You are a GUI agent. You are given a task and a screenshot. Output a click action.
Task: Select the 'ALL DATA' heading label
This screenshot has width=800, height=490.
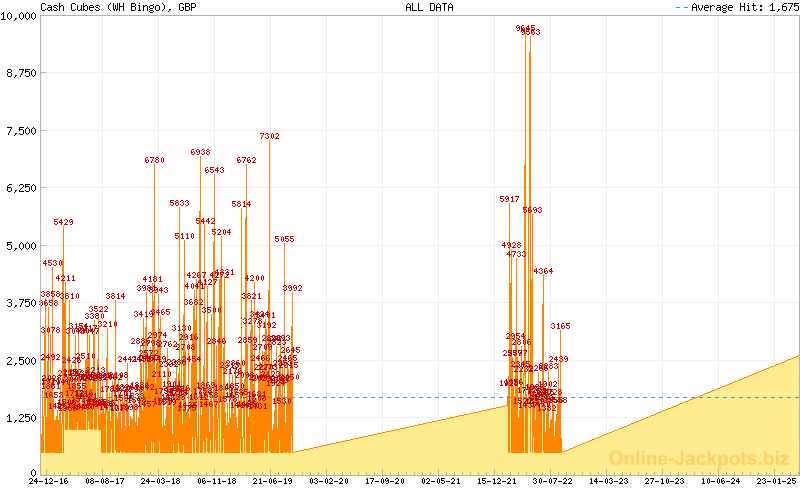pyautogui.click(x=429, y=7)
